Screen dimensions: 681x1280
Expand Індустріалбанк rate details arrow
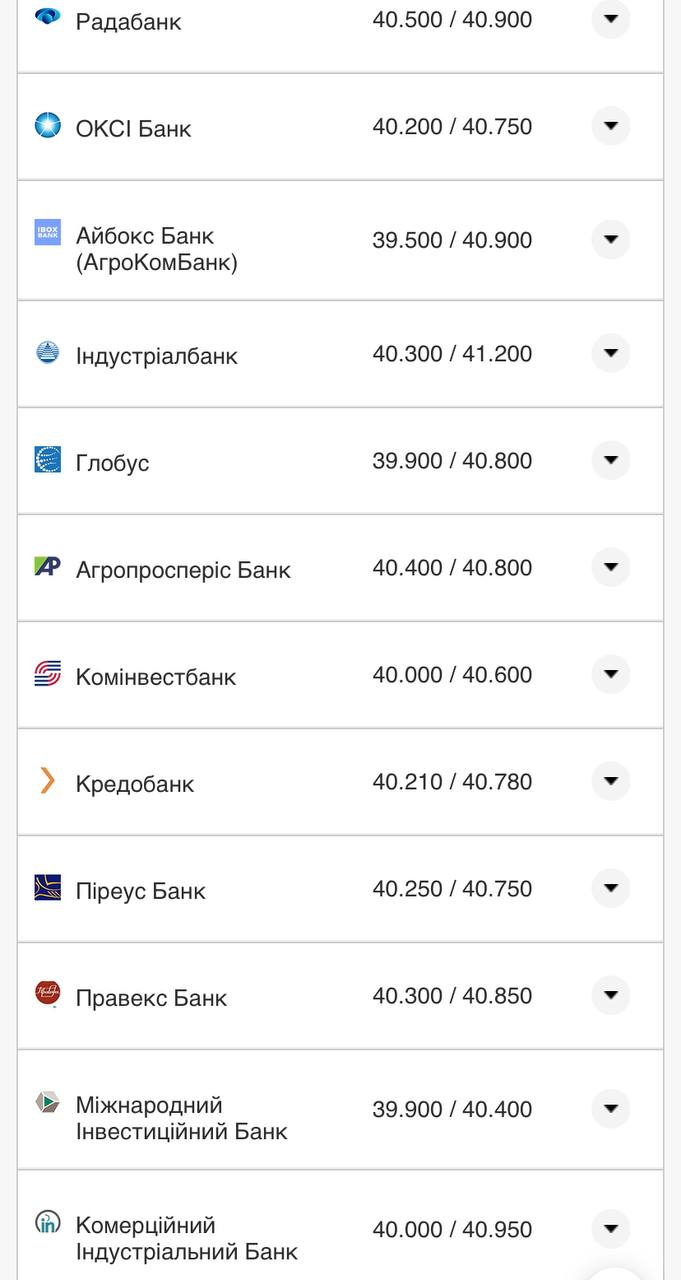click(x=610, y=353)
